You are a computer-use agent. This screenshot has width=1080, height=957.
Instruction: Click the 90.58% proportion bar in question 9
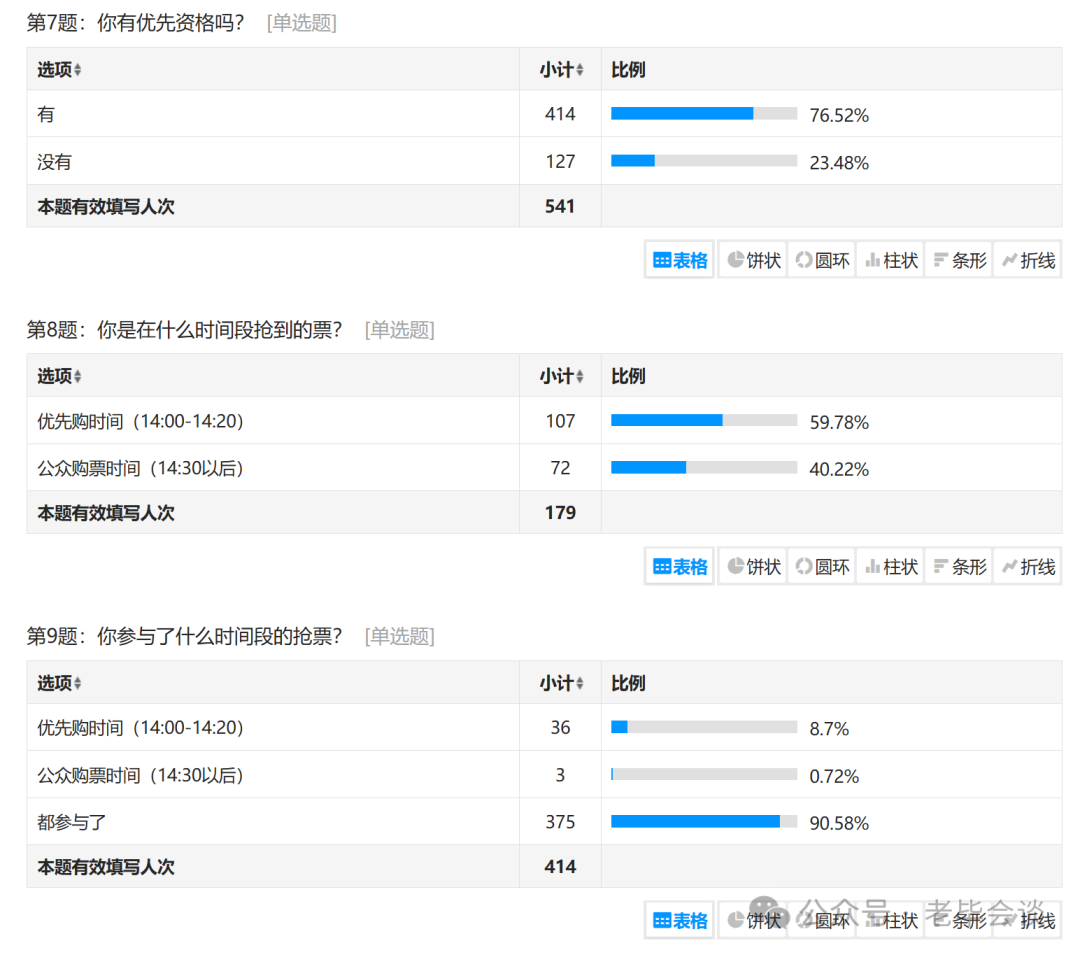pyautogui.click(x=704, y=821)
